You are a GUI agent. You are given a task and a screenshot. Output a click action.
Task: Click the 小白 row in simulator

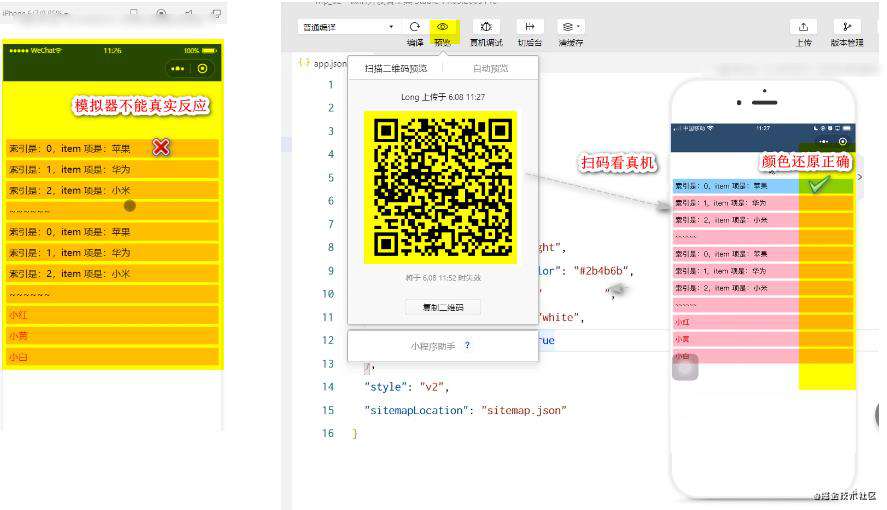point(112,357)
